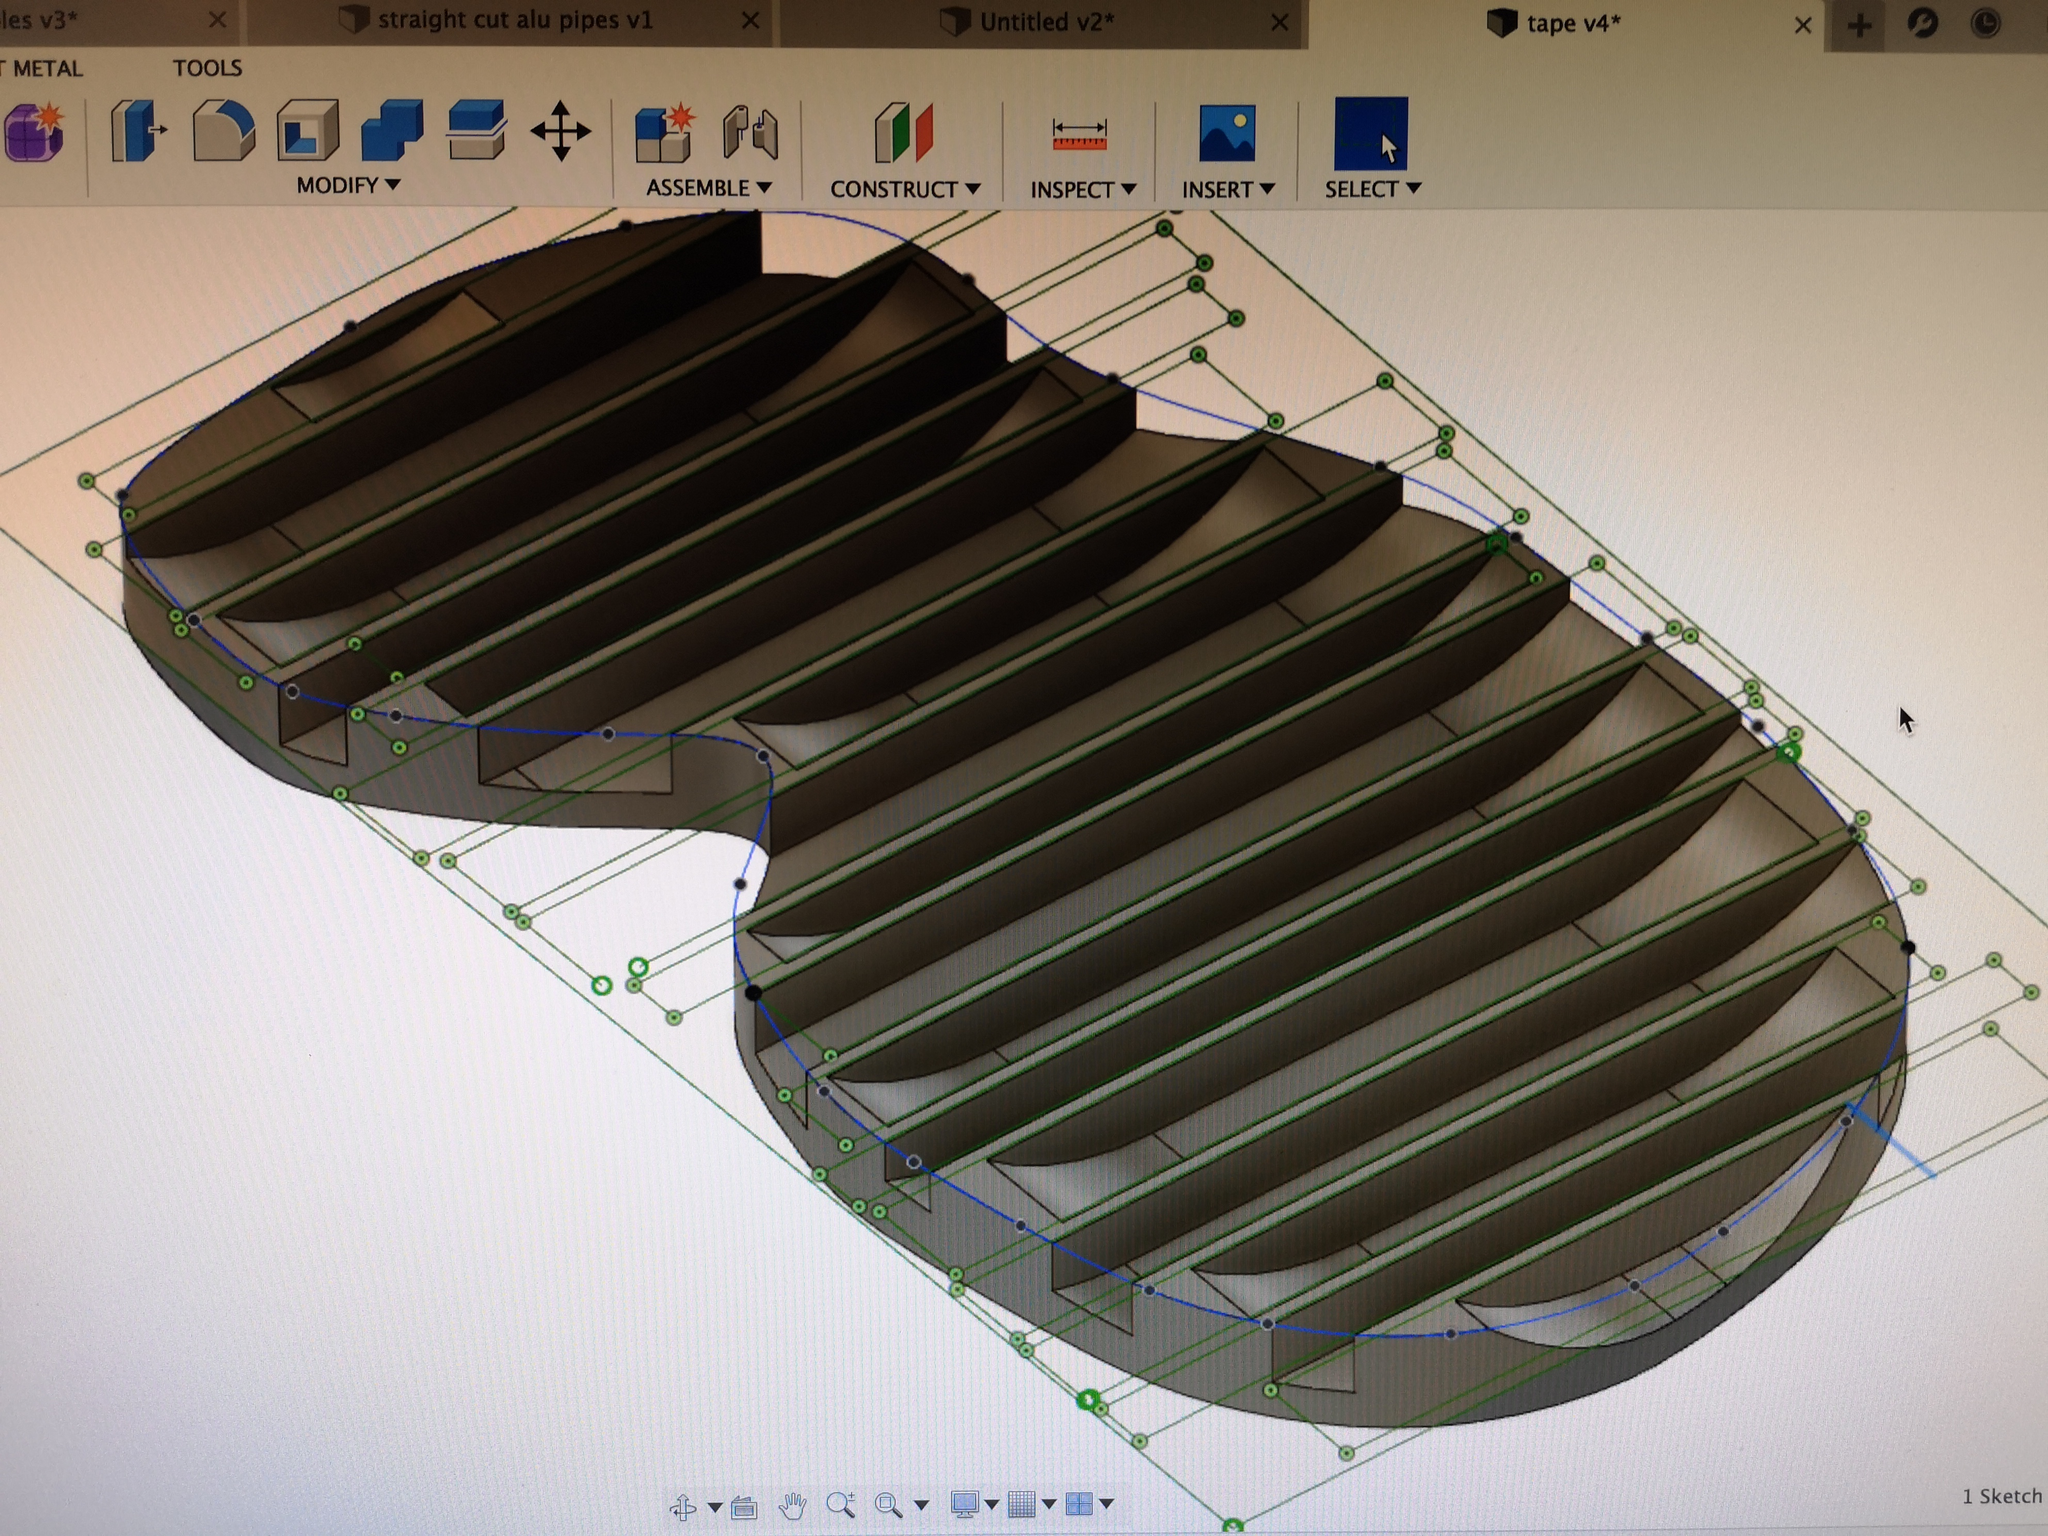Close the tape v4 tab
Screen dimensions: 2048x1536
tap(1802, 25)
